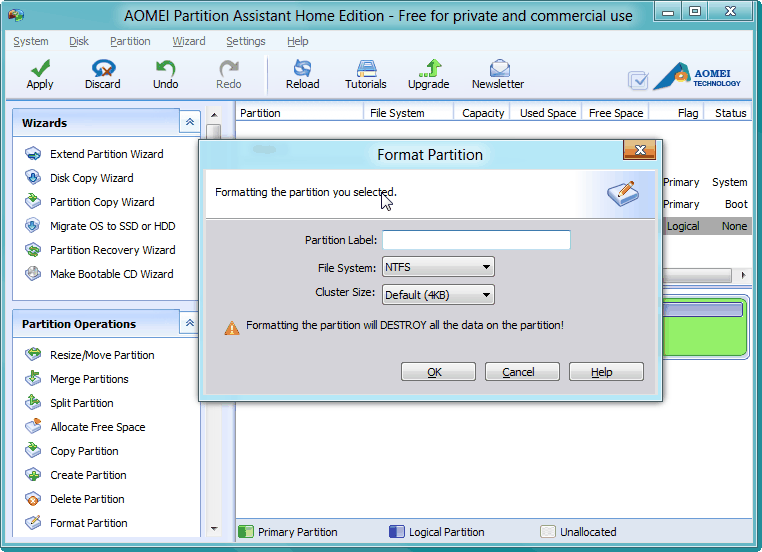Open the Settings menu
The width and height of the screenshot is (762, 552).
[x=246, y=41]
